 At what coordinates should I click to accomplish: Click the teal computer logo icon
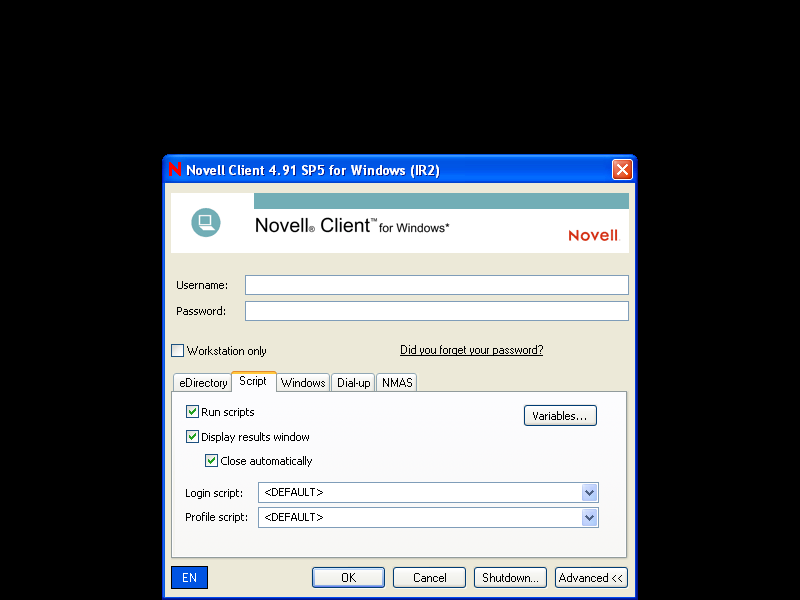click(x=206, y=222)
